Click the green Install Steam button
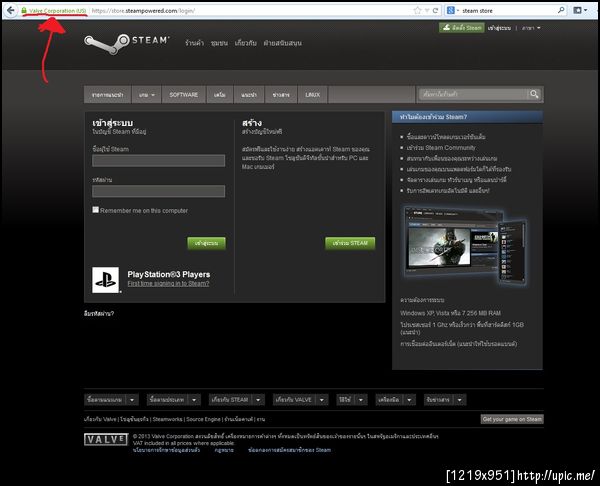 tap(461, 28)
